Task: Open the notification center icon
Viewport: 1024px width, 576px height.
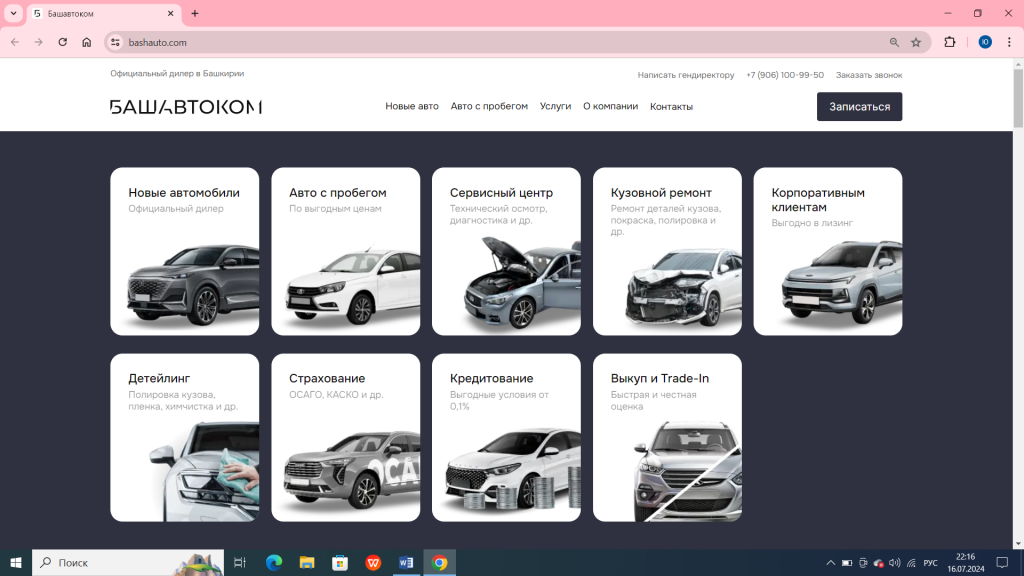Action: click(x=1002, y=562)
